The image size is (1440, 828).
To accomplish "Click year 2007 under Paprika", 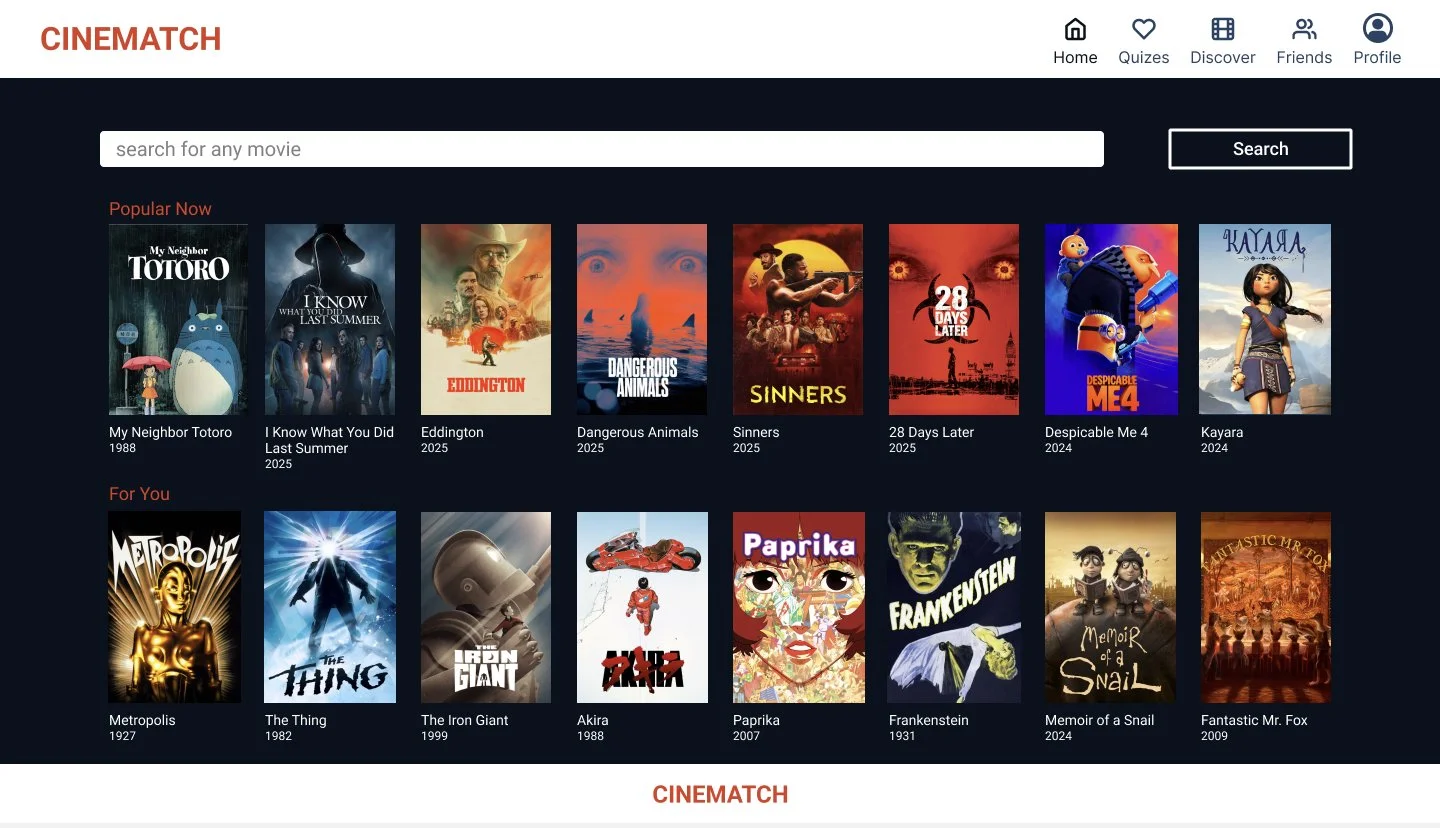I will [746, 736].
